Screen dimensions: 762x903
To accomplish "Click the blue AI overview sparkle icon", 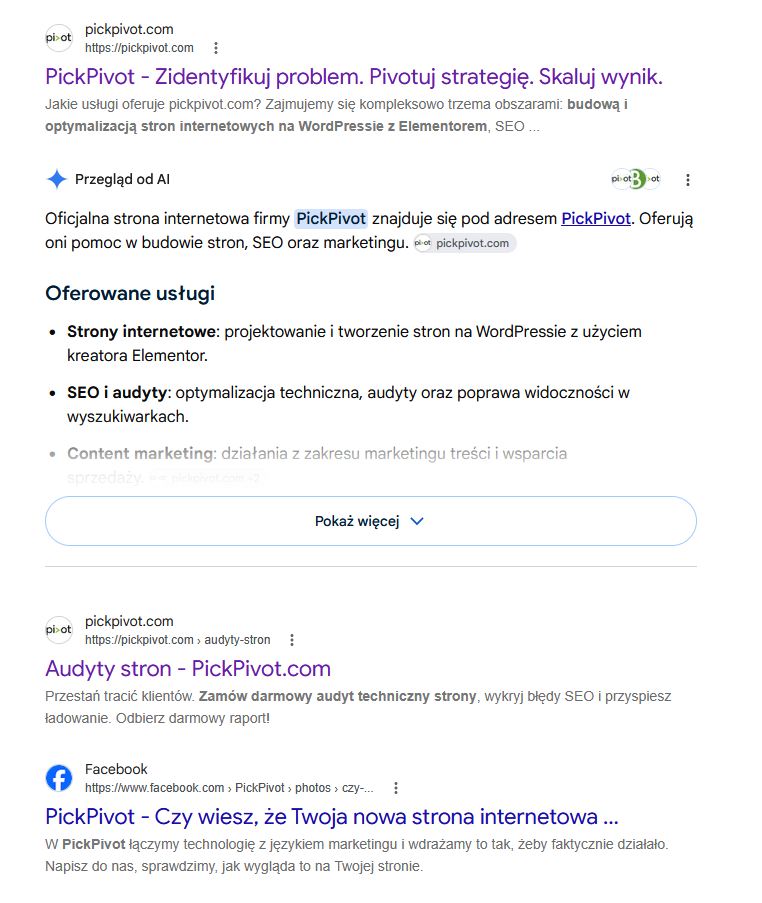I will click(56, 179).
